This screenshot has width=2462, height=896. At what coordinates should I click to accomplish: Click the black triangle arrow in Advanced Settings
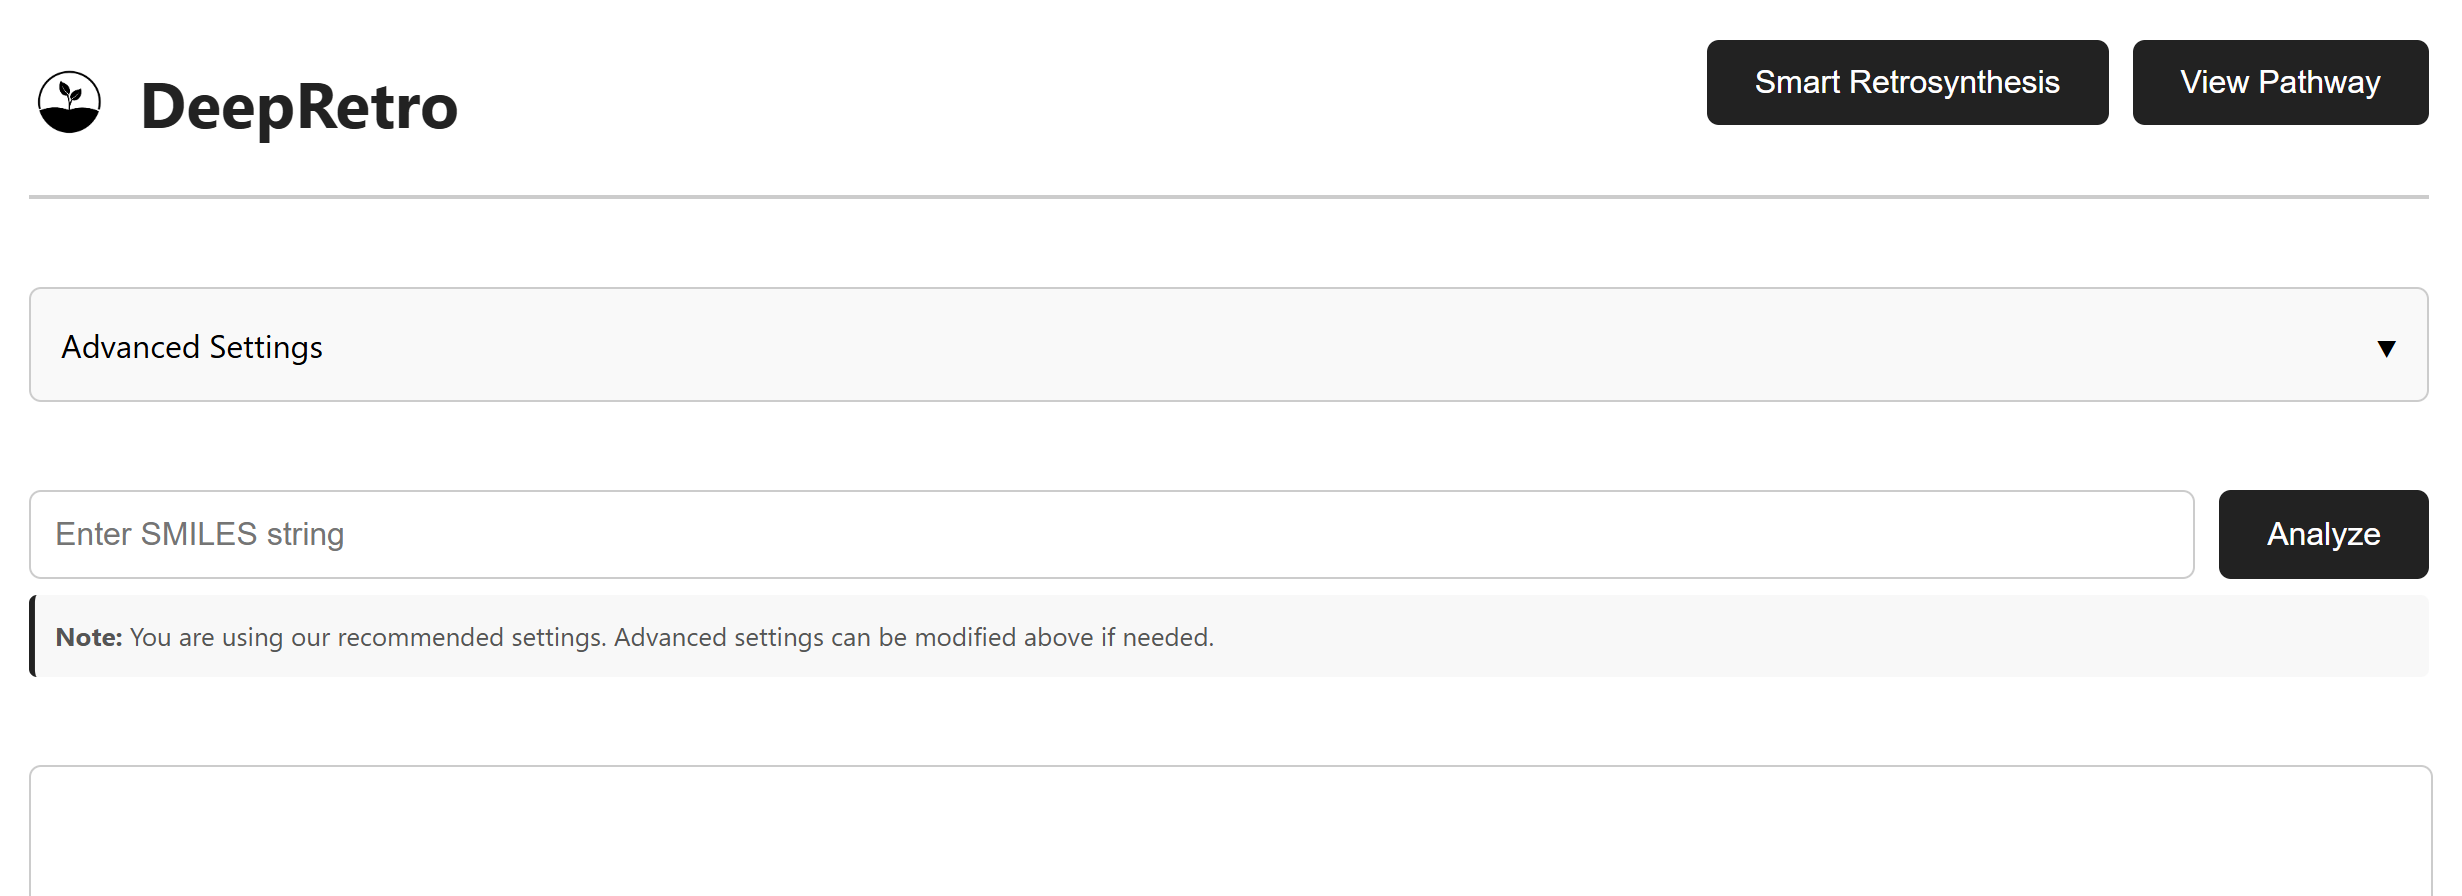pyautogui.click(x=2386, y=348)
